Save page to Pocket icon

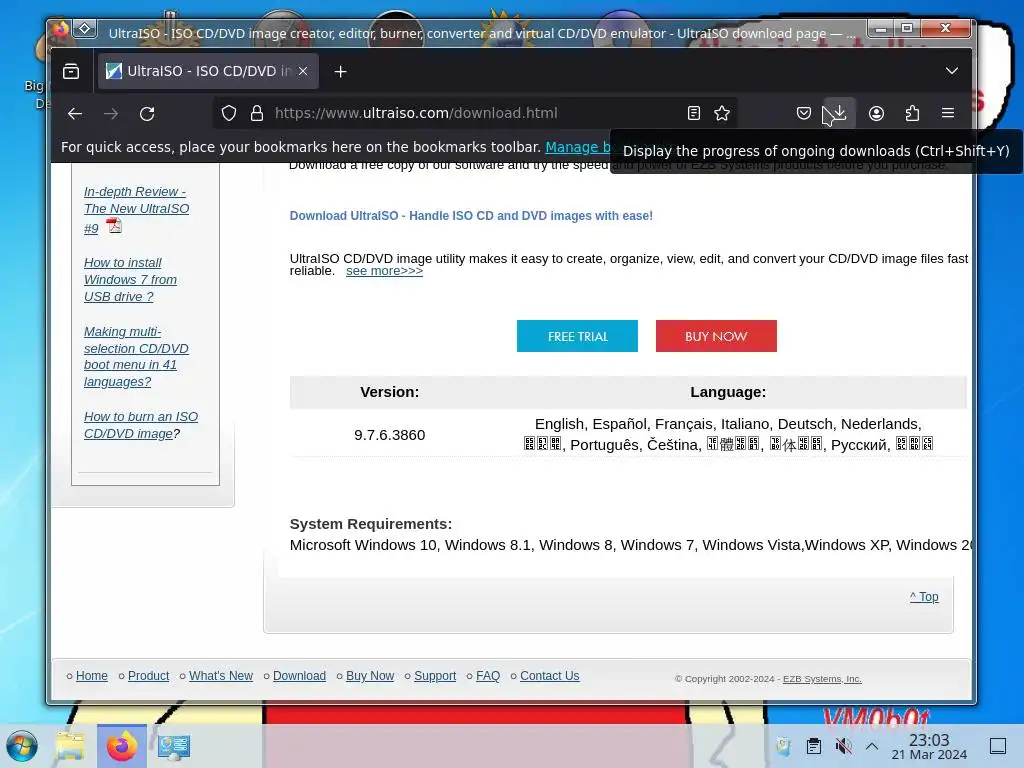[x=804, y=113]
